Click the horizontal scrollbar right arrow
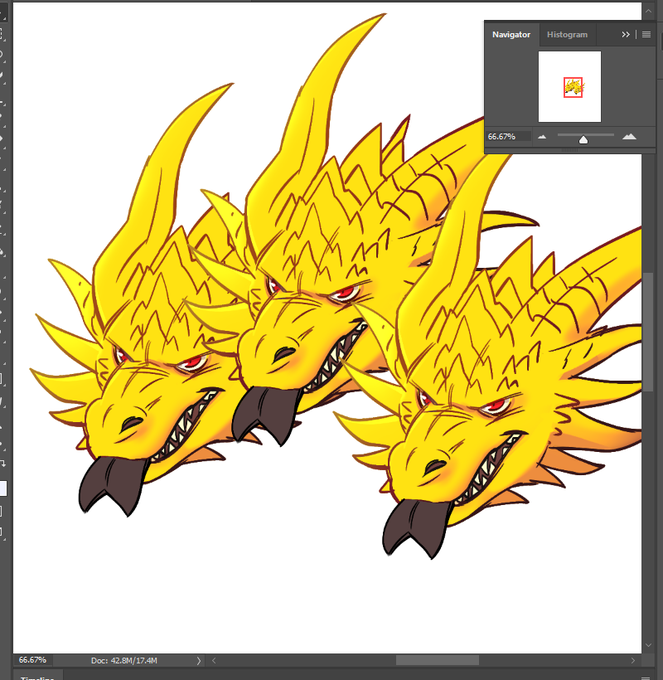This screenshot has height=680, width=663. 633,660
